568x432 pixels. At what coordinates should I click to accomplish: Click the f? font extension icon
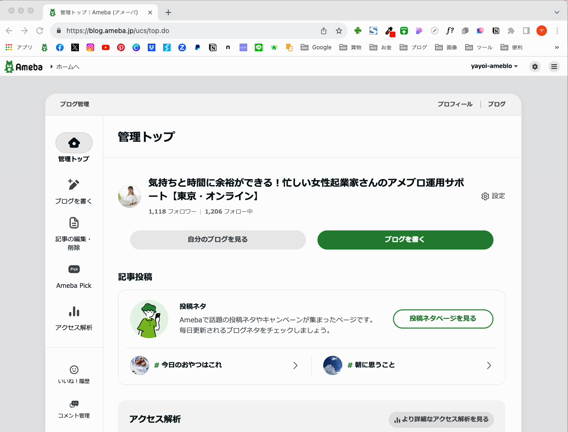pos(450,31)
